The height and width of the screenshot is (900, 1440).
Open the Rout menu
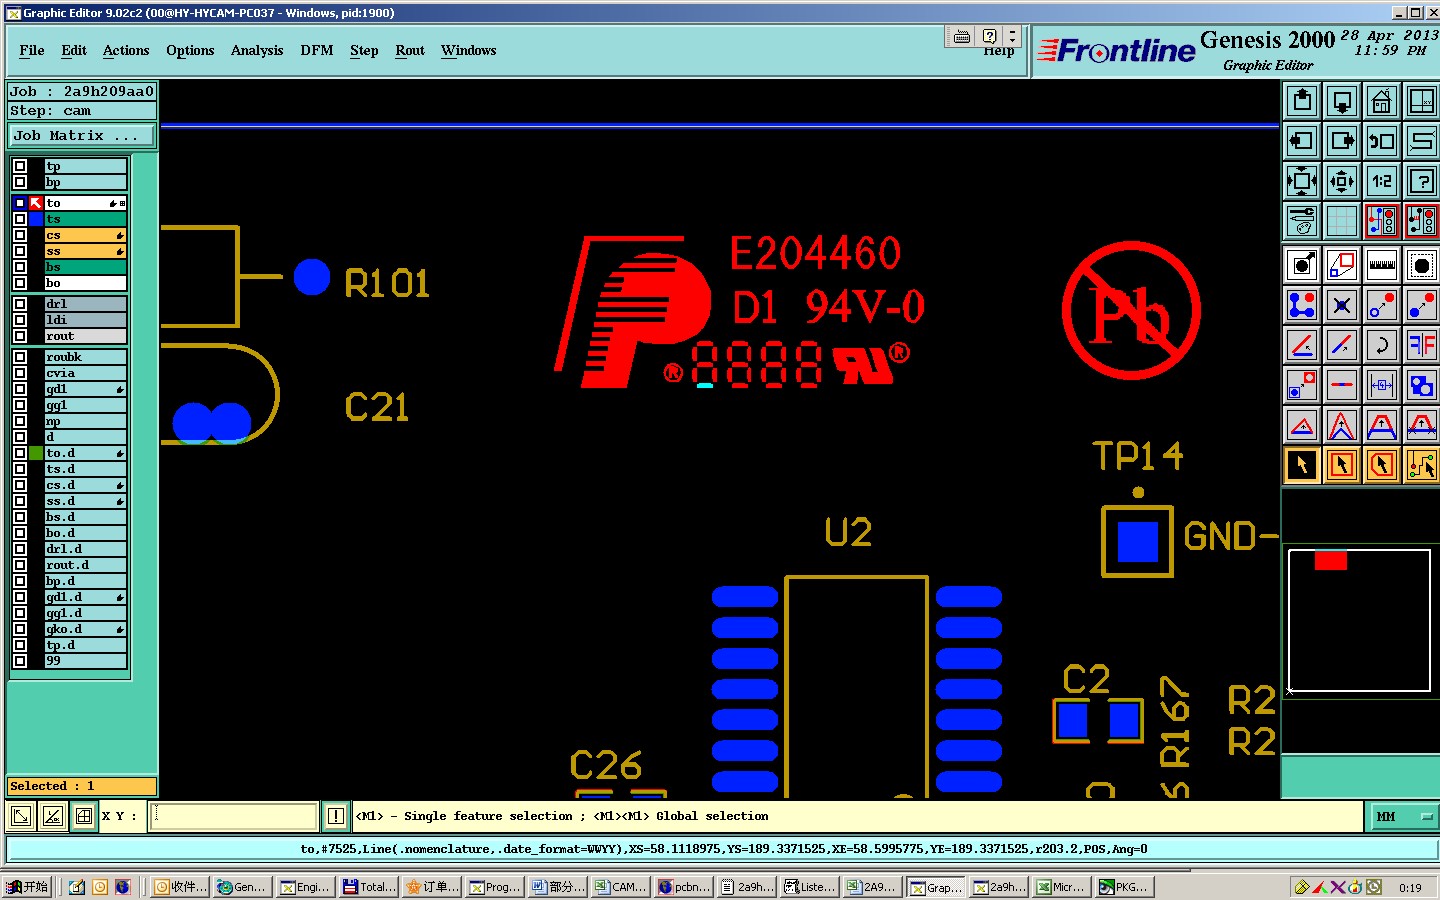pyautogui.click(x=410, y=50)
